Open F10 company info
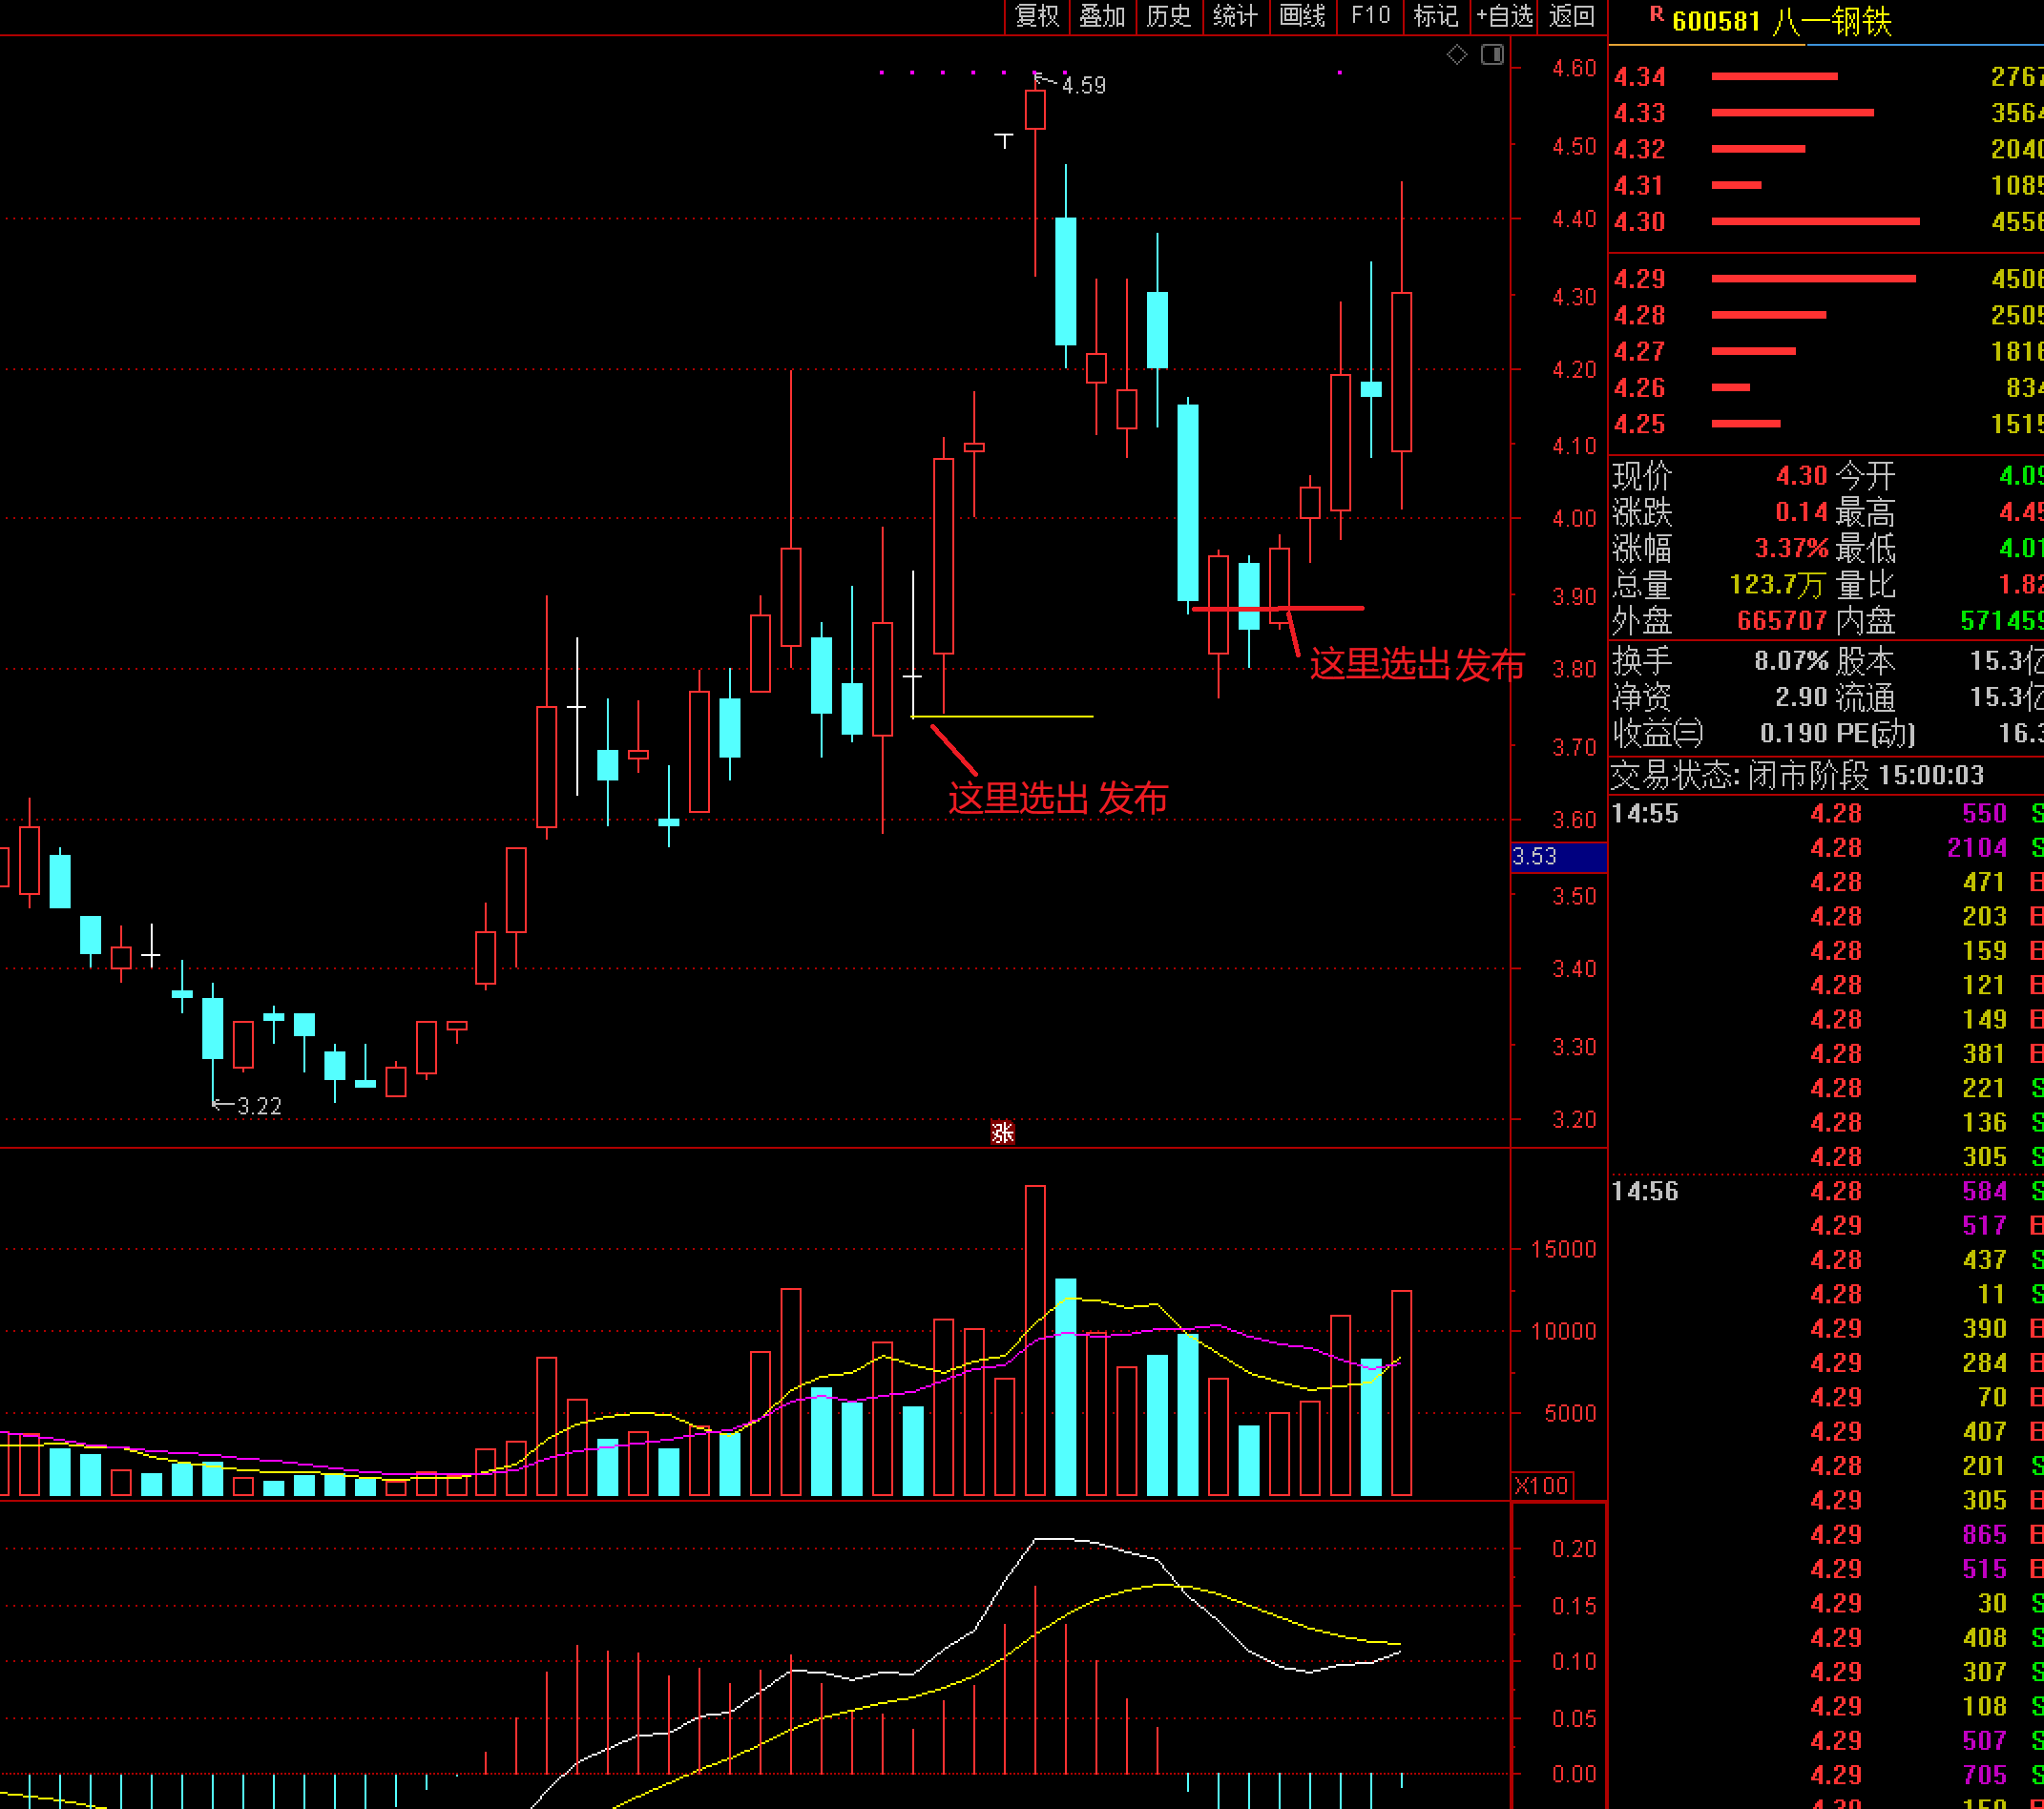 (1370, 16)
